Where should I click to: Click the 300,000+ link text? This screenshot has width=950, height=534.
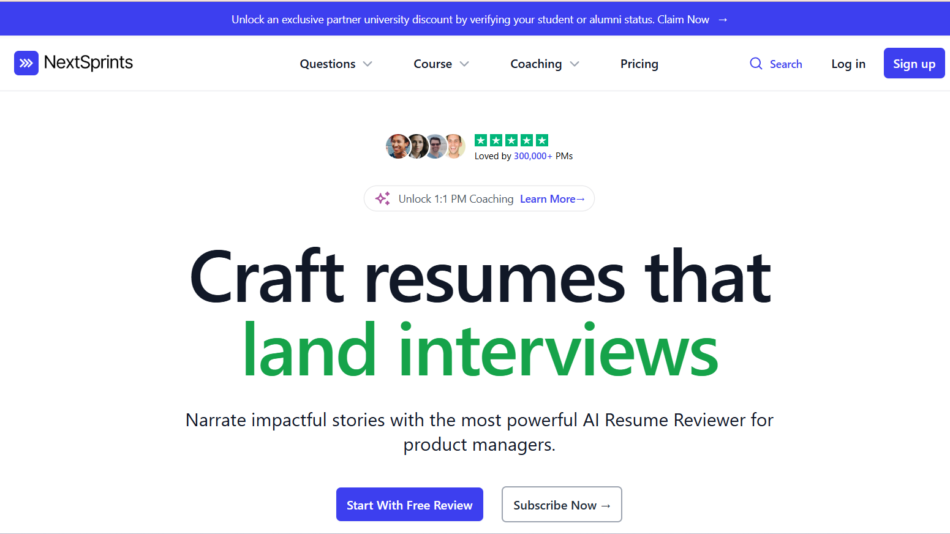point(533,156)
